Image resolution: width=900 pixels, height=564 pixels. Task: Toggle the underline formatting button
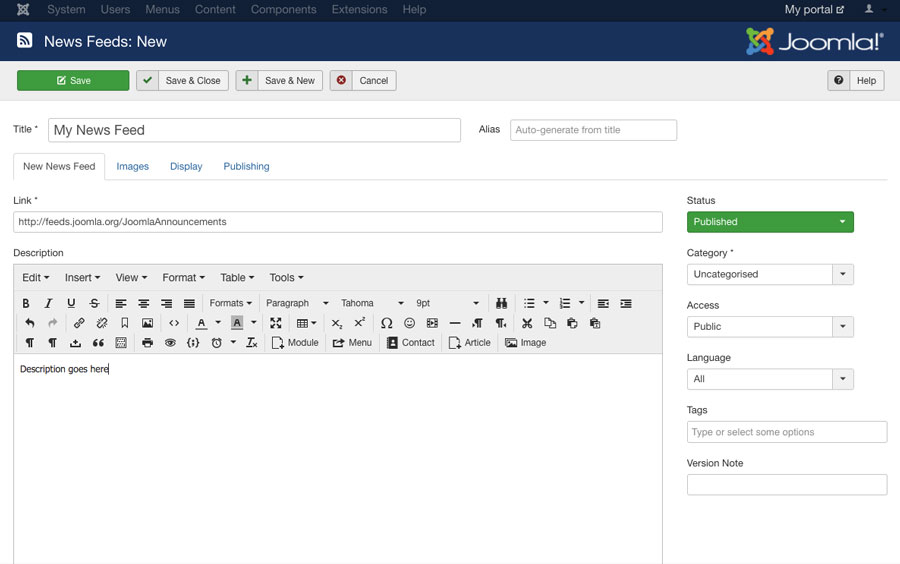pos(71,303)
